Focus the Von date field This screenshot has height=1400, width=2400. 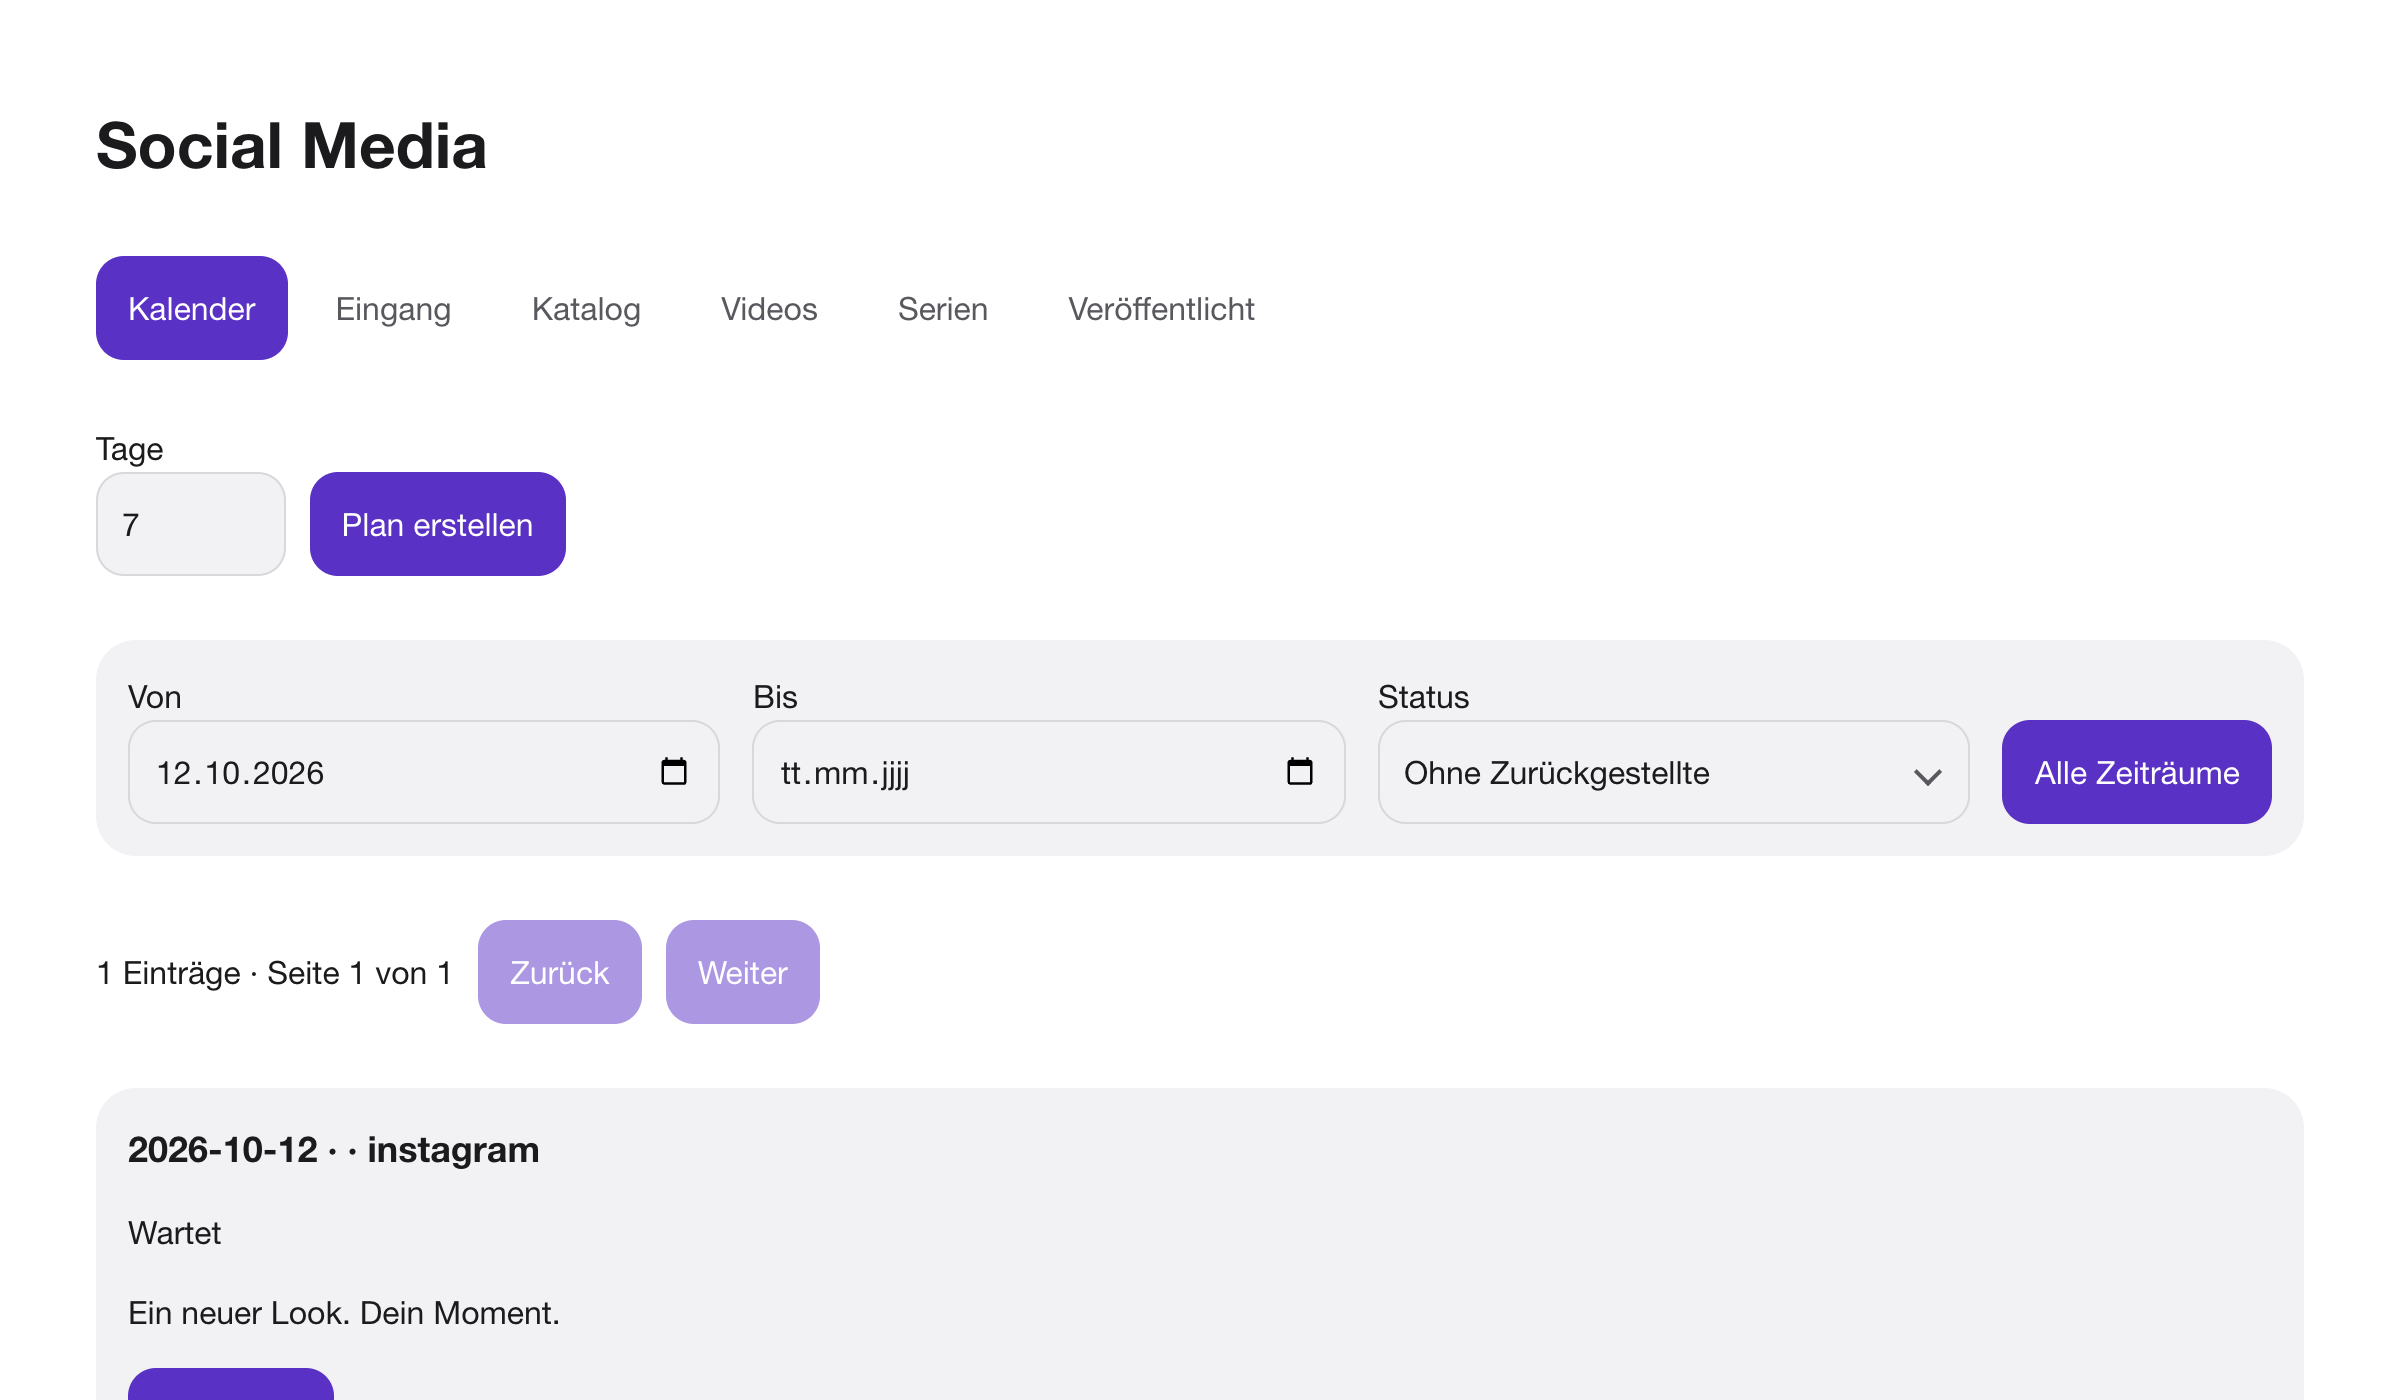[424, 772]
